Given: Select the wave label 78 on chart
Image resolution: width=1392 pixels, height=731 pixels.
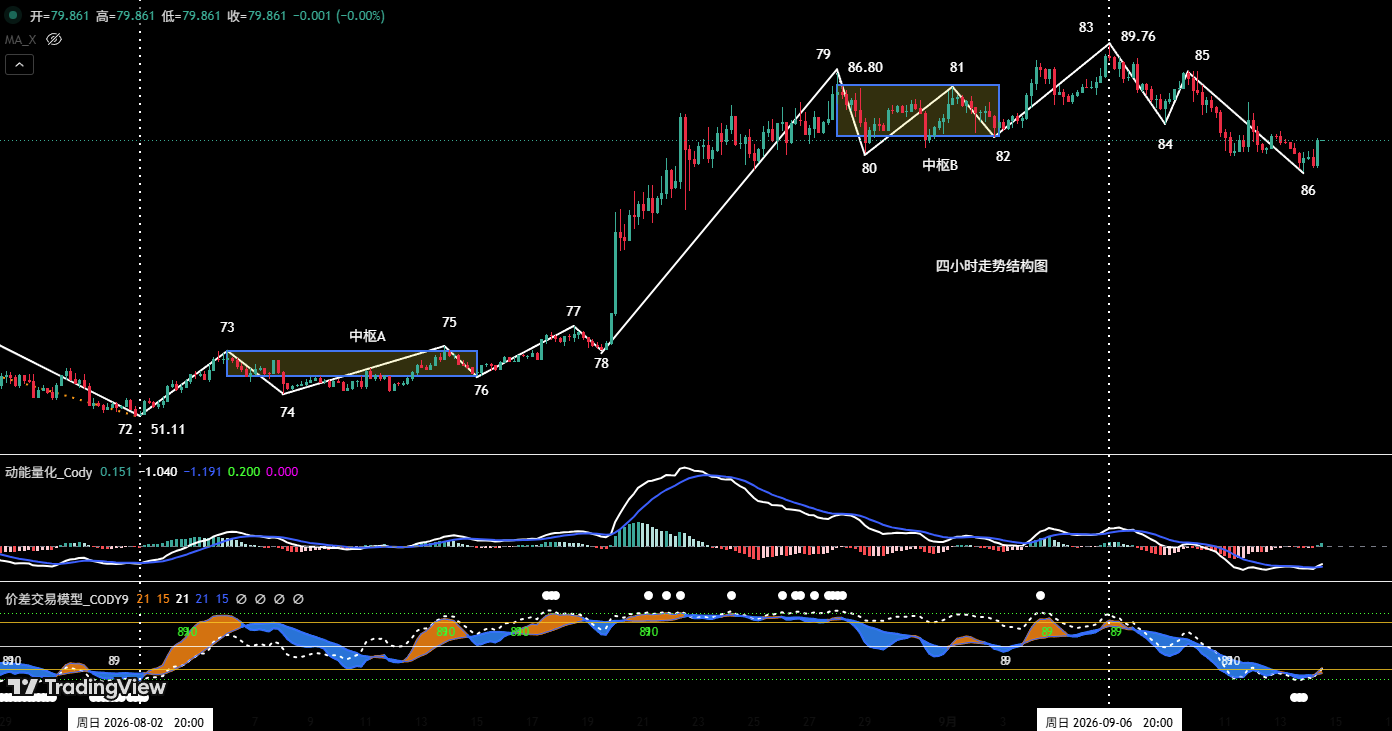Looking at the screenshot, I should tap(601, 364).
